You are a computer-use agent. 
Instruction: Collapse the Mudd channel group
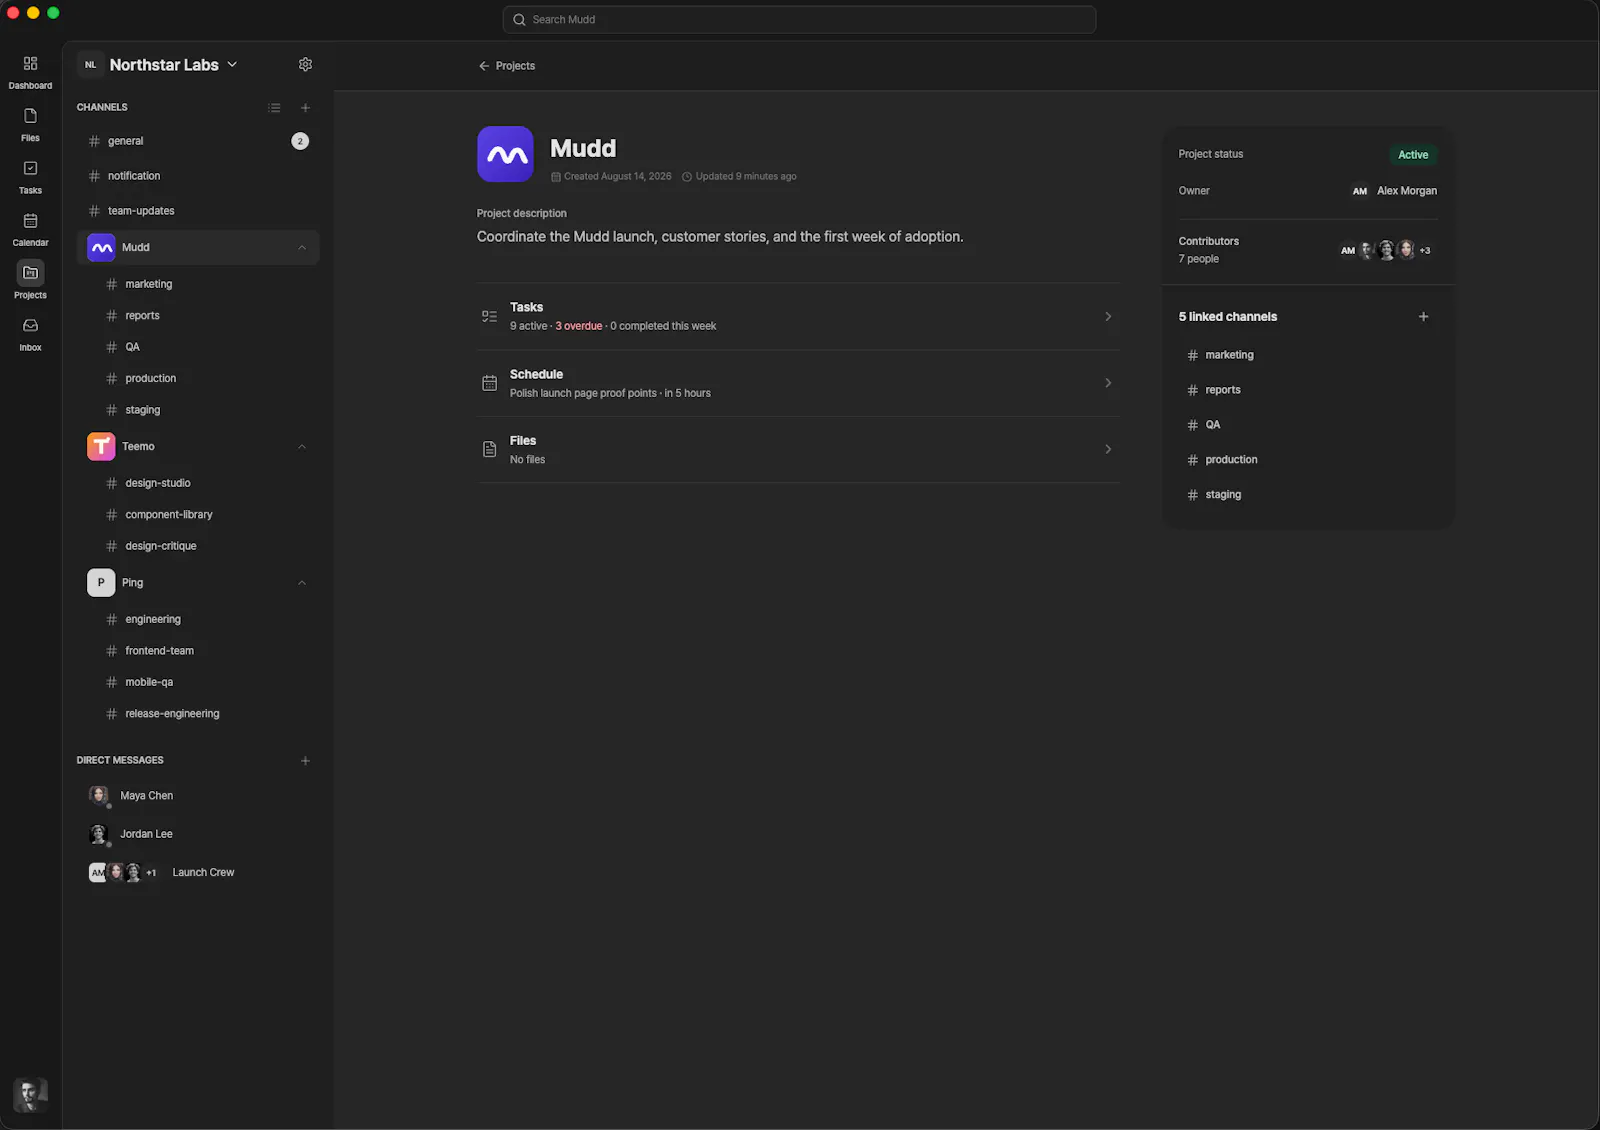coord(302,247)
